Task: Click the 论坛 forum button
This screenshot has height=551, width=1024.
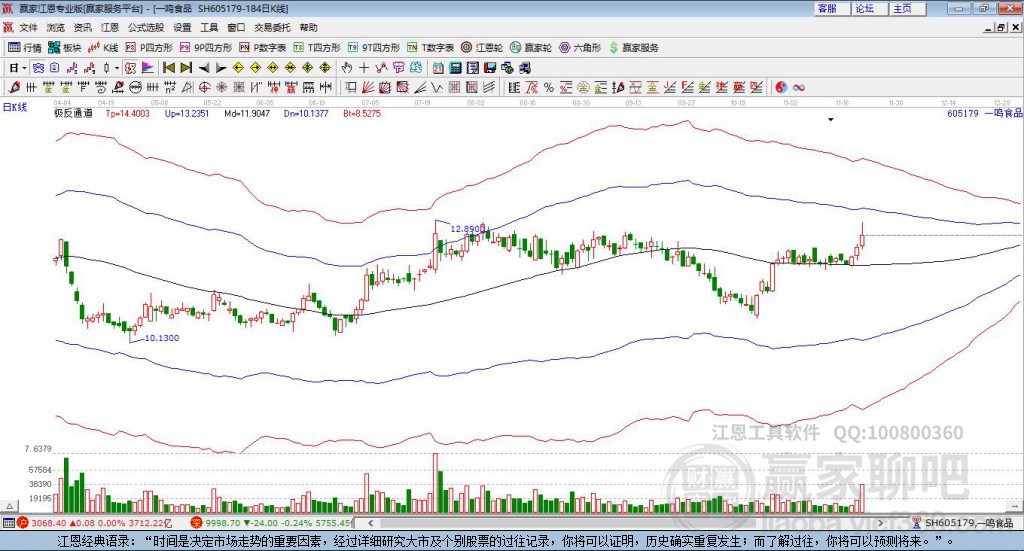Action: (869, 8)
